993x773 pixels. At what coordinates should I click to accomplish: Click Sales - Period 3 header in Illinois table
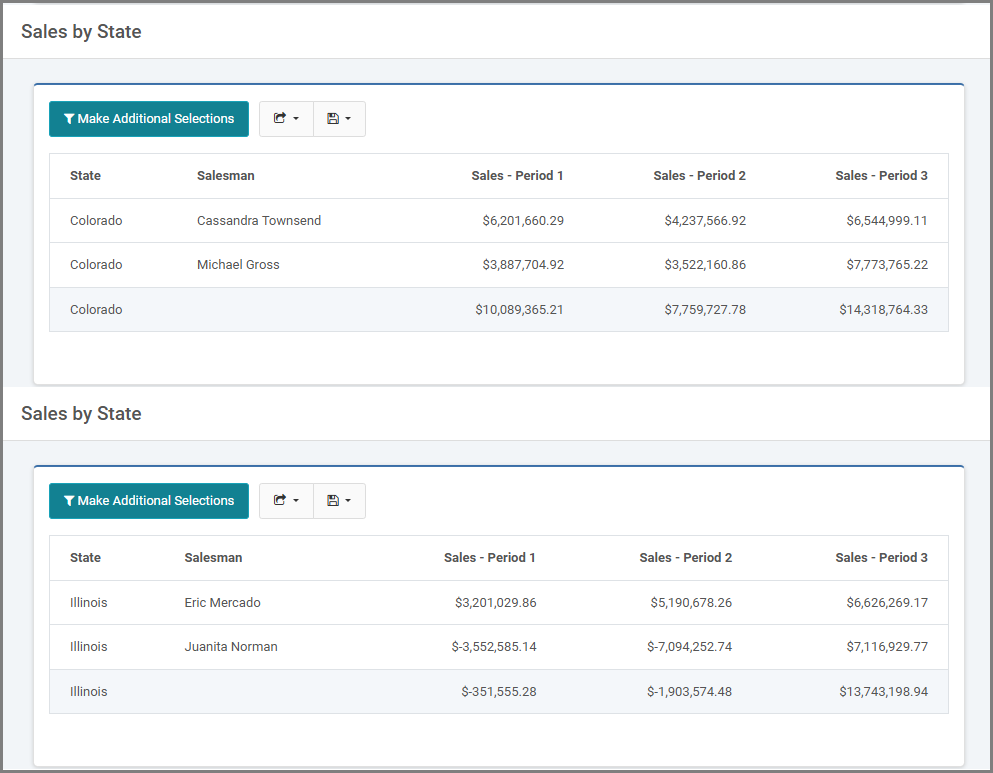coord(882,558)
